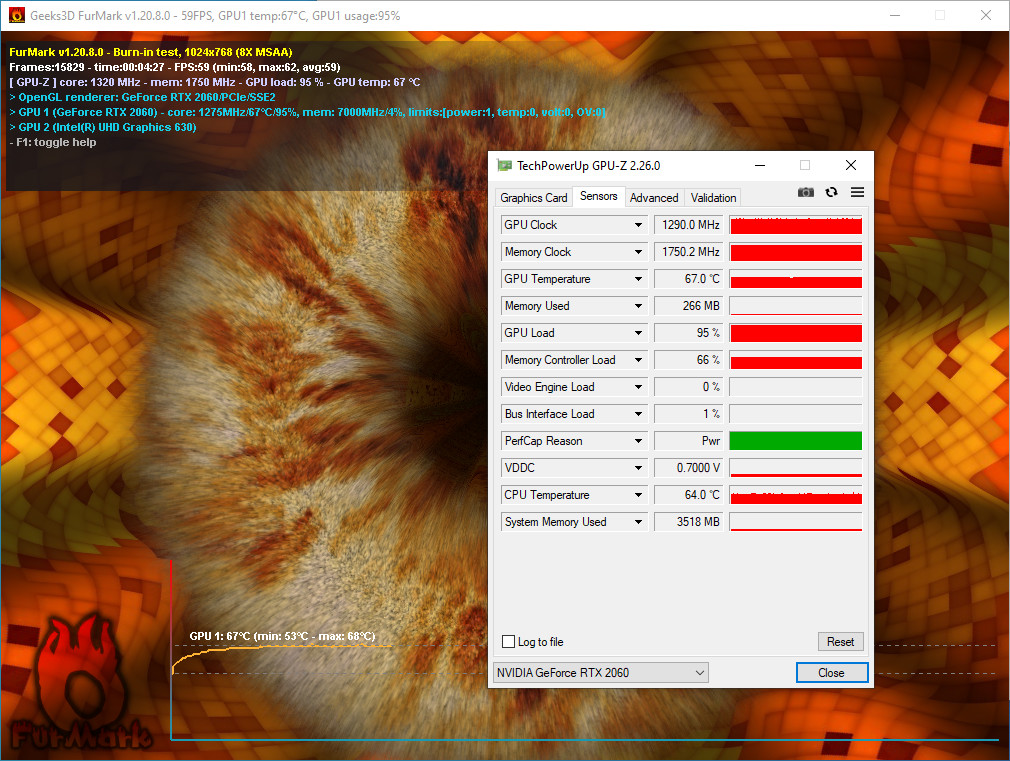Open the NVIDIA GeForce RTX 2060 GPU selector
This screenshot has height=761, width=1010.
(x=600, y=673)
